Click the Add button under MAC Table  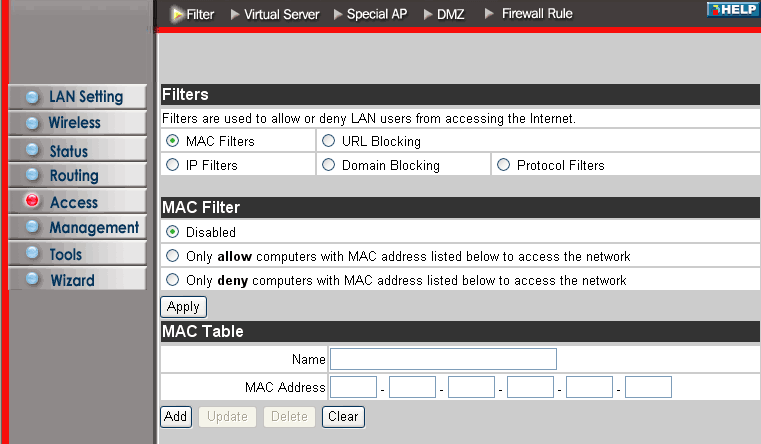click(176, 417)
